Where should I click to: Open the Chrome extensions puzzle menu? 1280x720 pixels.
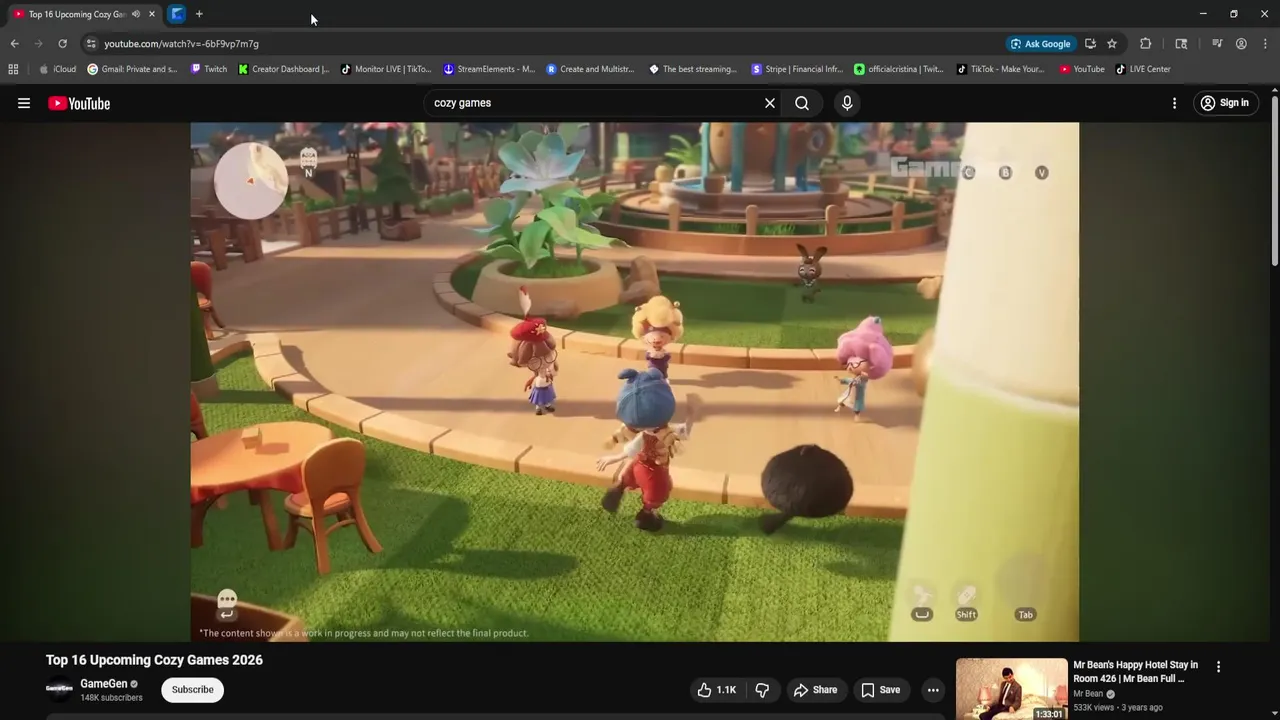pyautogui.click(x=1146, y=44)
